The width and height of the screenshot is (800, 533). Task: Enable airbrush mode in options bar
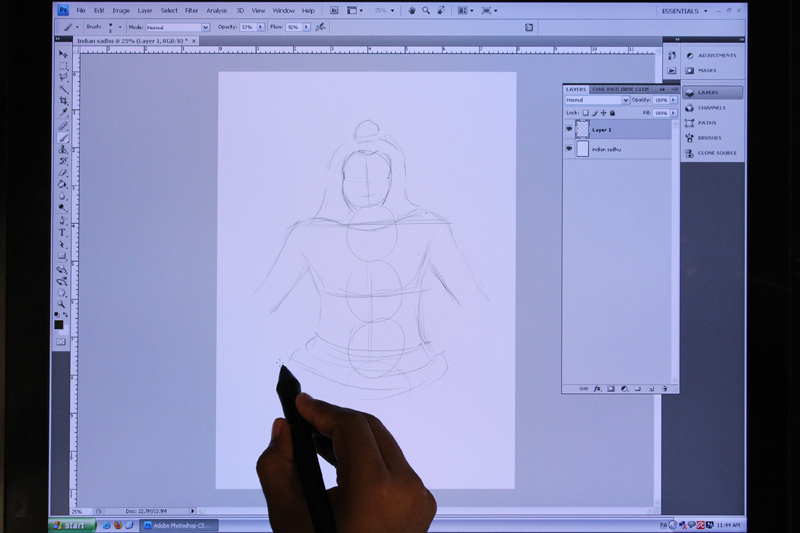click(320, 27)
